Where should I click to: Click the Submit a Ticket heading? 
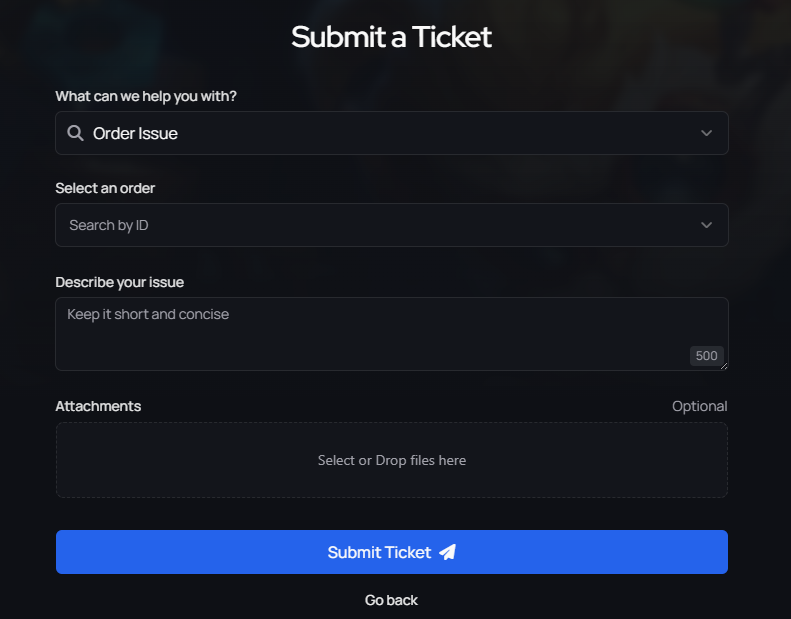391,37
